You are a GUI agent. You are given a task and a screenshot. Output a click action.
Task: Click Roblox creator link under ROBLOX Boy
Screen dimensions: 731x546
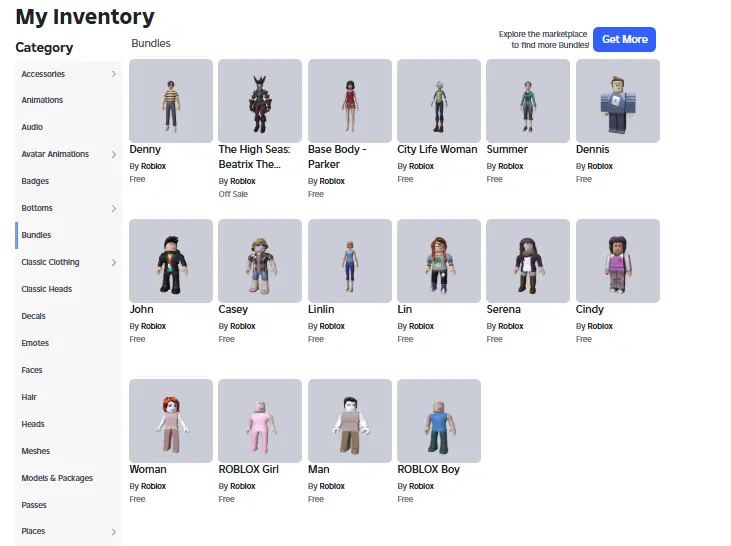(x=421, y=486)
